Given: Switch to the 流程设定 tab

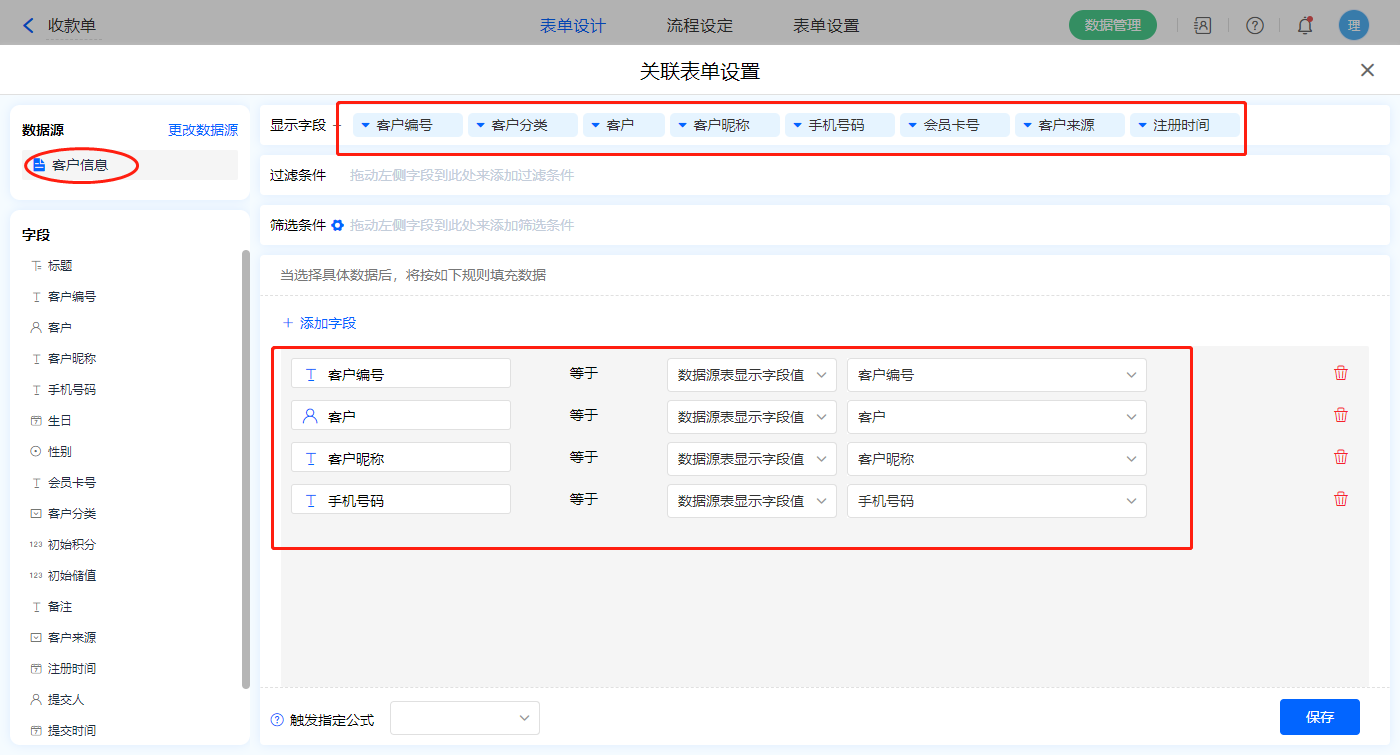Looking at the screenshot, I should coord(699,26).
